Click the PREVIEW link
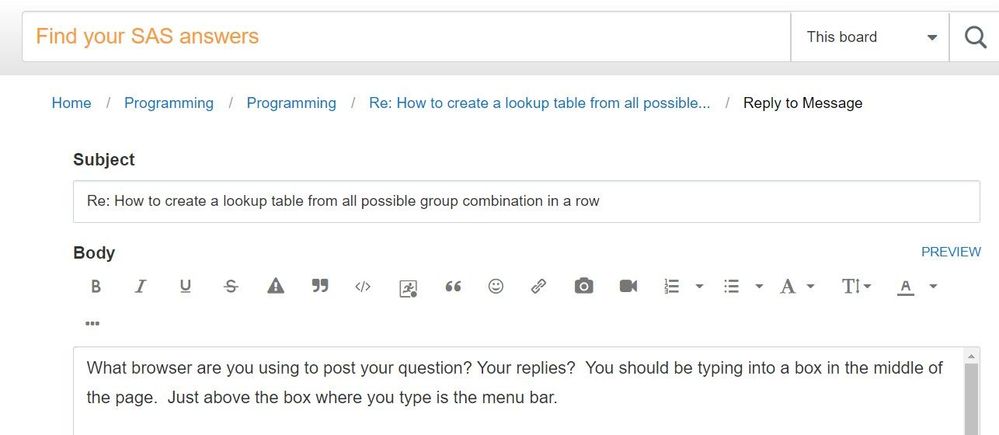The height and width of the screenshot is (435, 999). [x=951, y=252]
